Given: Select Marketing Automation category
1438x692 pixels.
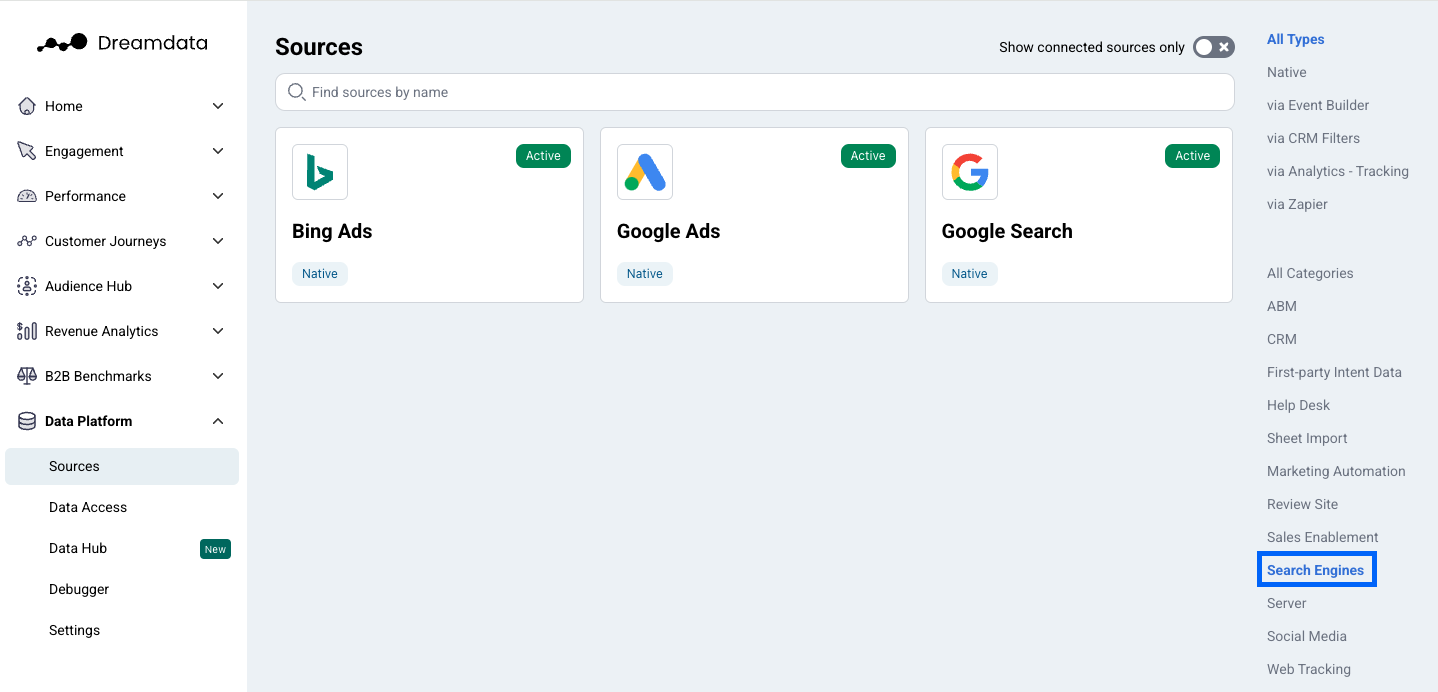Looking at the screenshot, I should 1336,471.
